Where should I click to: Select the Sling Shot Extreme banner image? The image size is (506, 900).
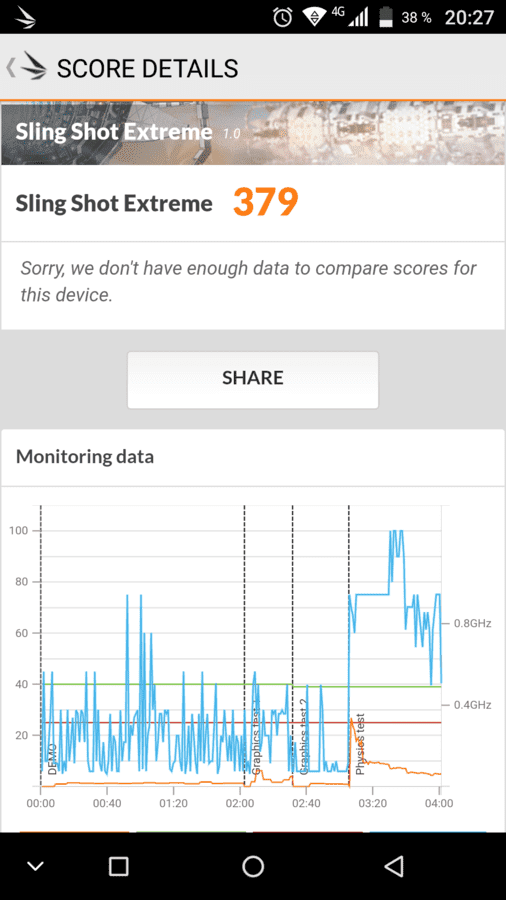click(253, 133)
